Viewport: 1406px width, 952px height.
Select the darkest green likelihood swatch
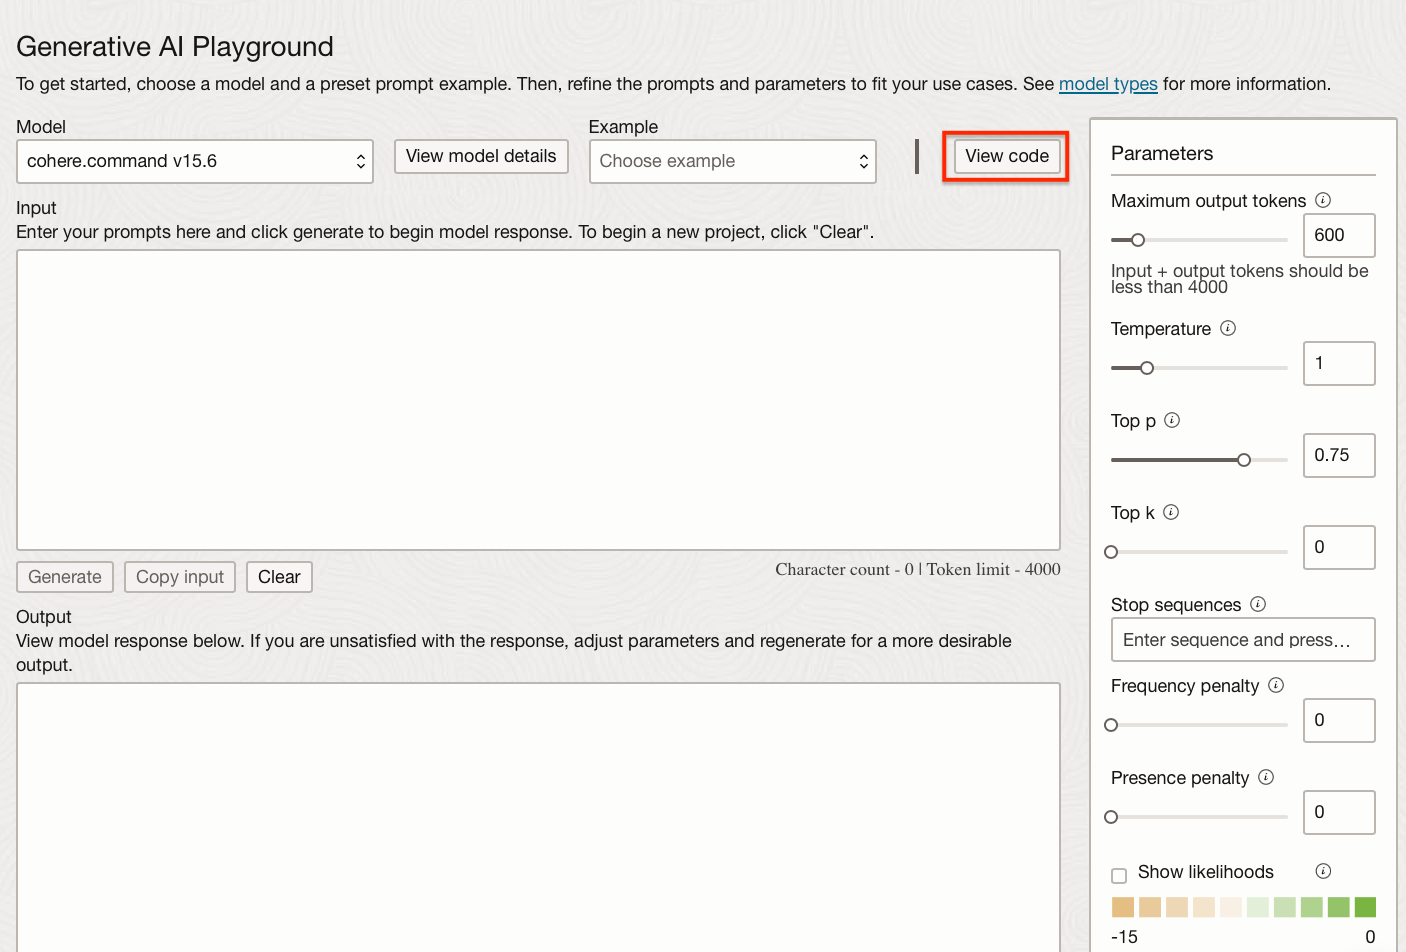click(1365, 906)
